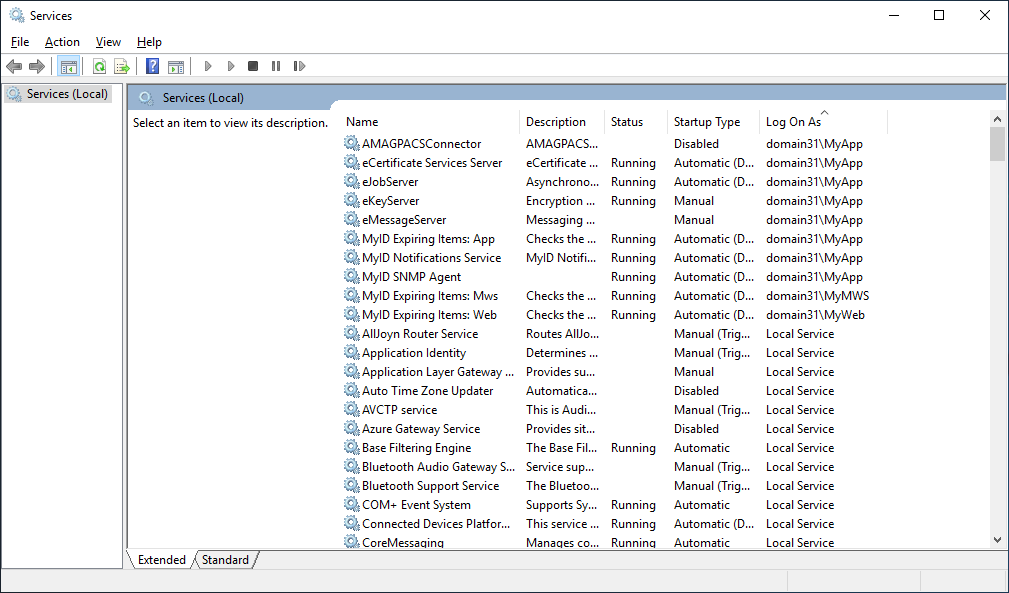Screen dimensions: 1009x593
Task: Click the Forward arrow in the toolbar
Action: click(x=37, y=66)
